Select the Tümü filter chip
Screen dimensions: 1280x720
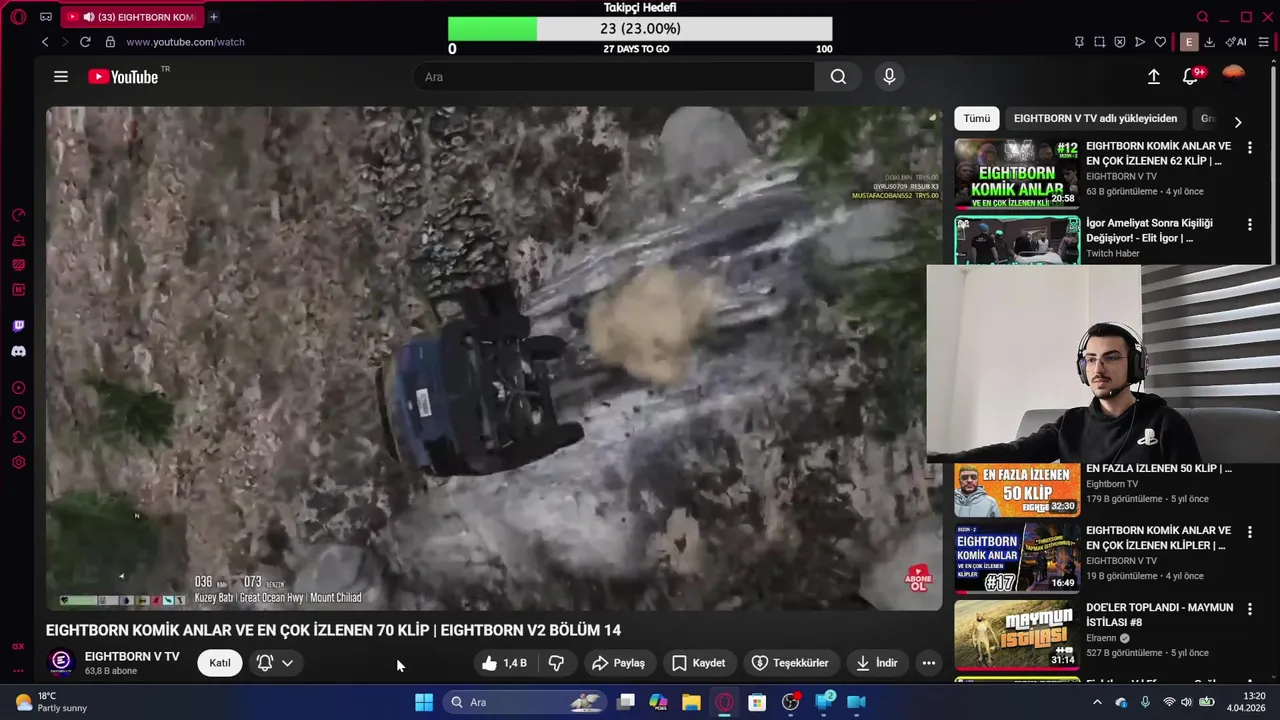[977, 118]
